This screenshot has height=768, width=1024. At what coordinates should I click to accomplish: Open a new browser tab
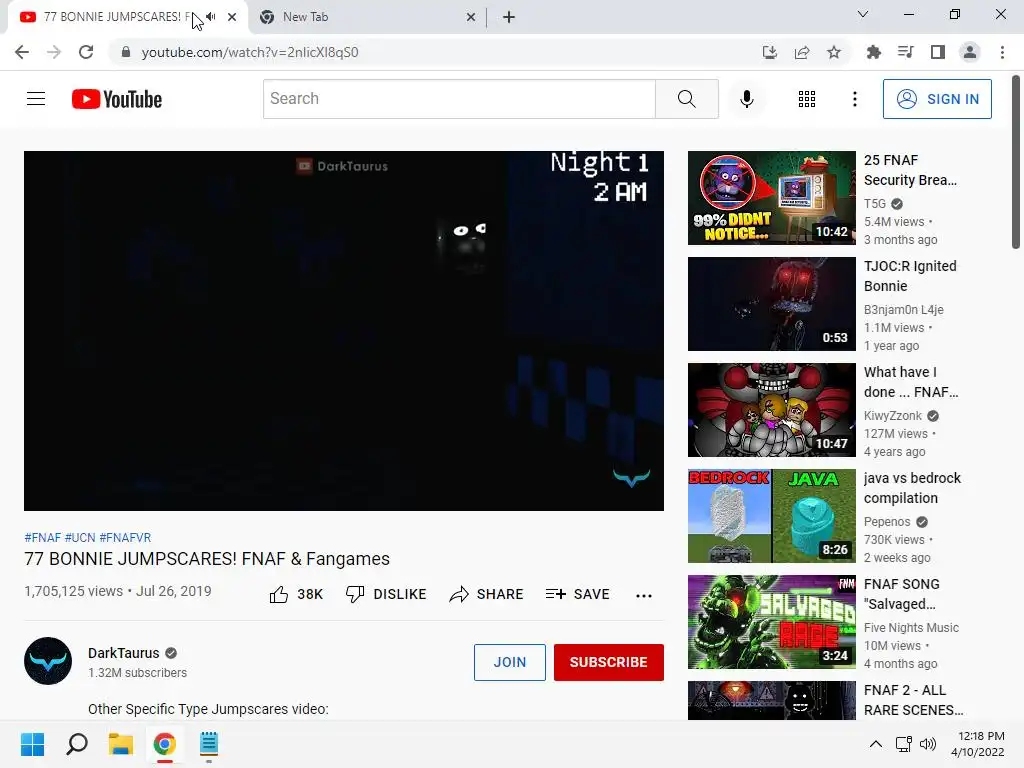coord(509,18)
